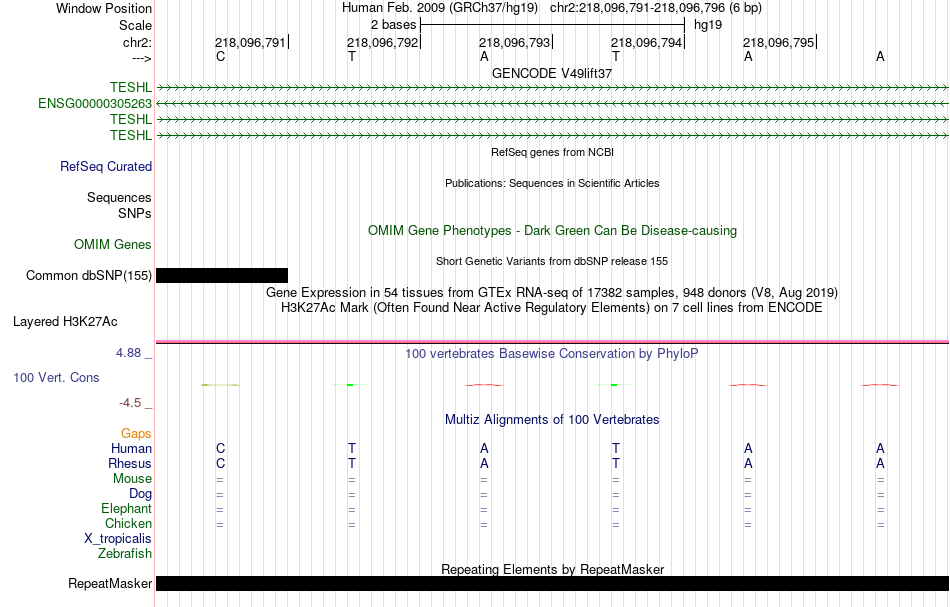Click the black dbSNP variant block

(222, 276)
